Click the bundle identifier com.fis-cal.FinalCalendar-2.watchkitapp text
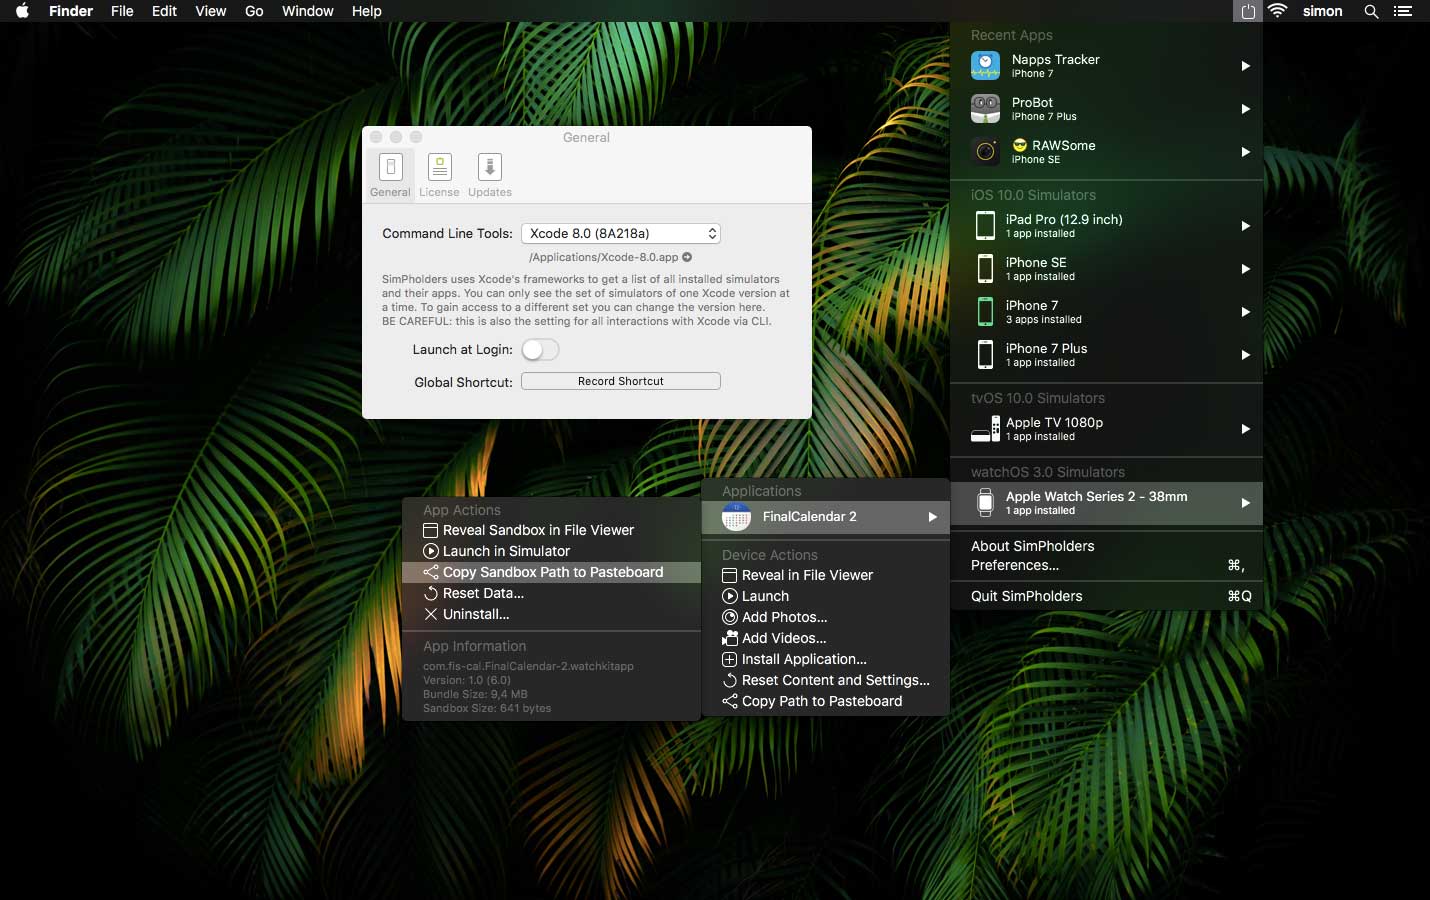This screenshot has height=900, width=1430. [528, 666]
